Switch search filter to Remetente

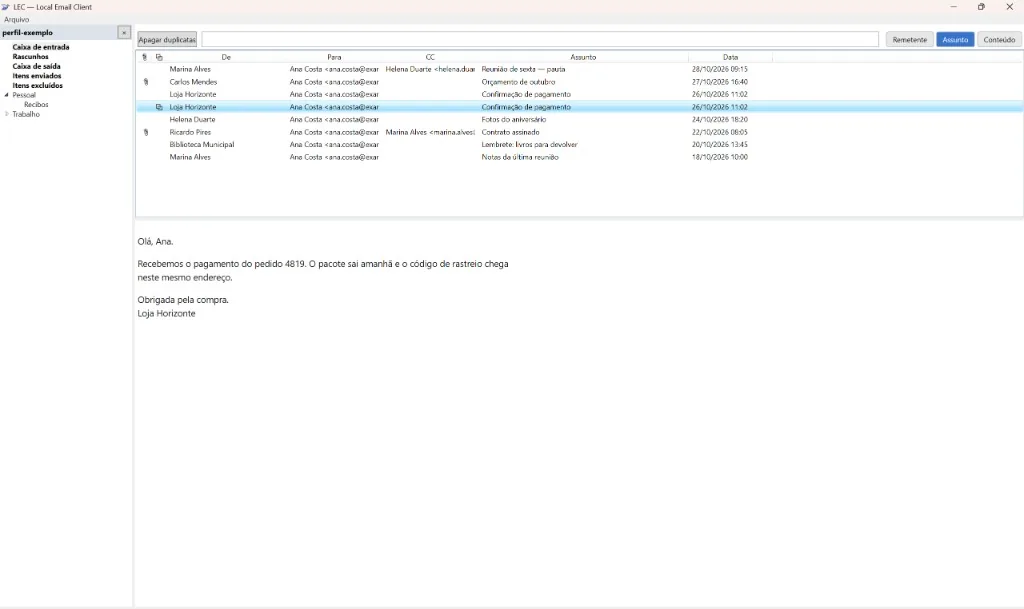tap(909, 40)
